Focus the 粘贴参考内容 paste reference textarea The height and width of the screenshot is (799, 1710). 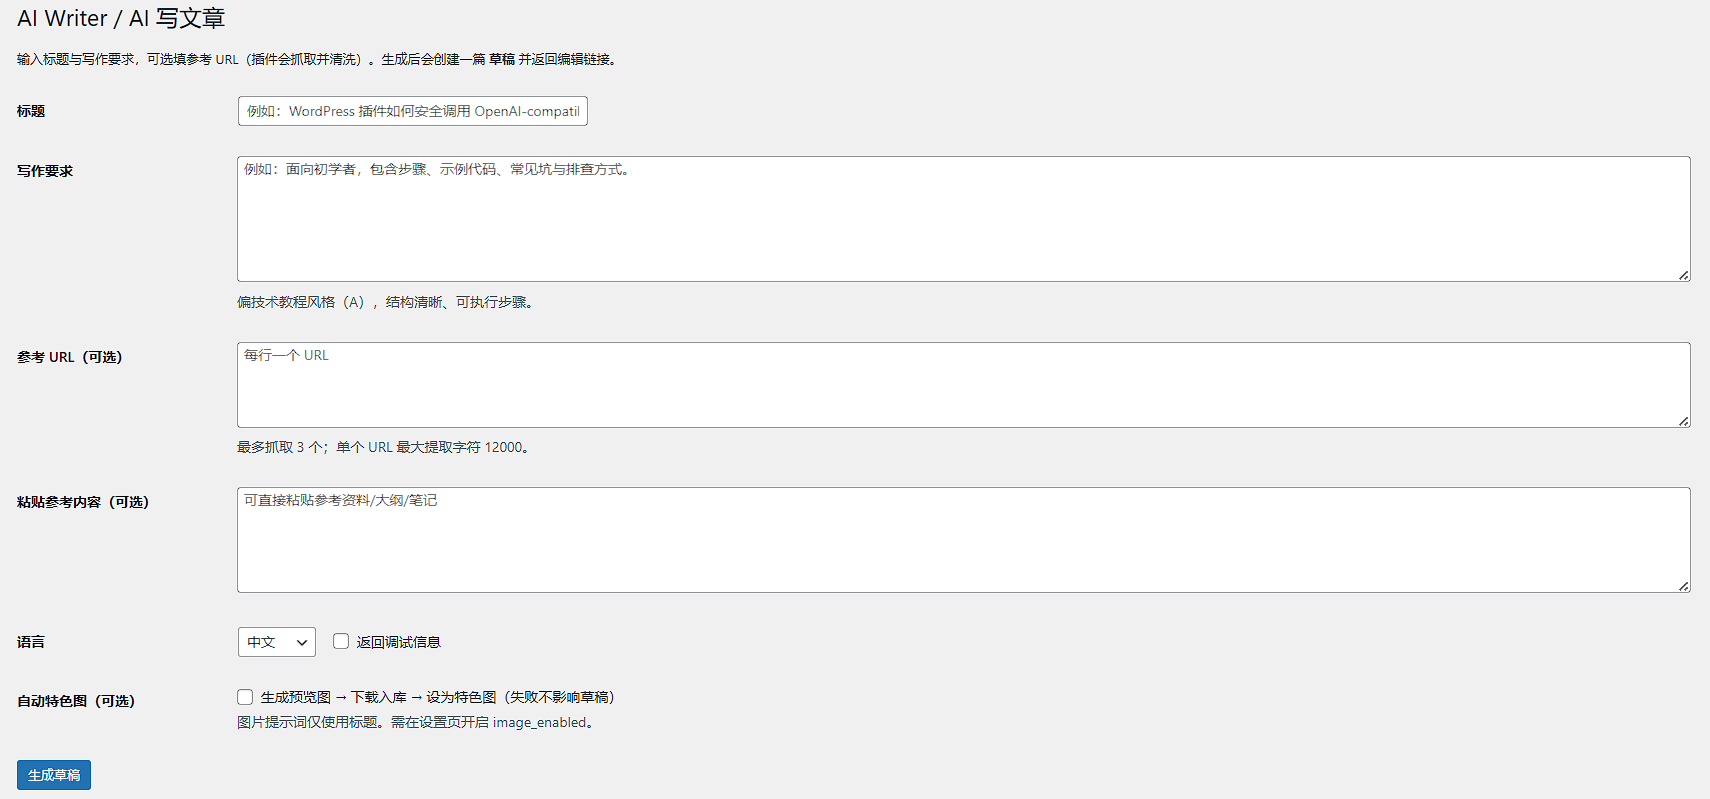963,540
